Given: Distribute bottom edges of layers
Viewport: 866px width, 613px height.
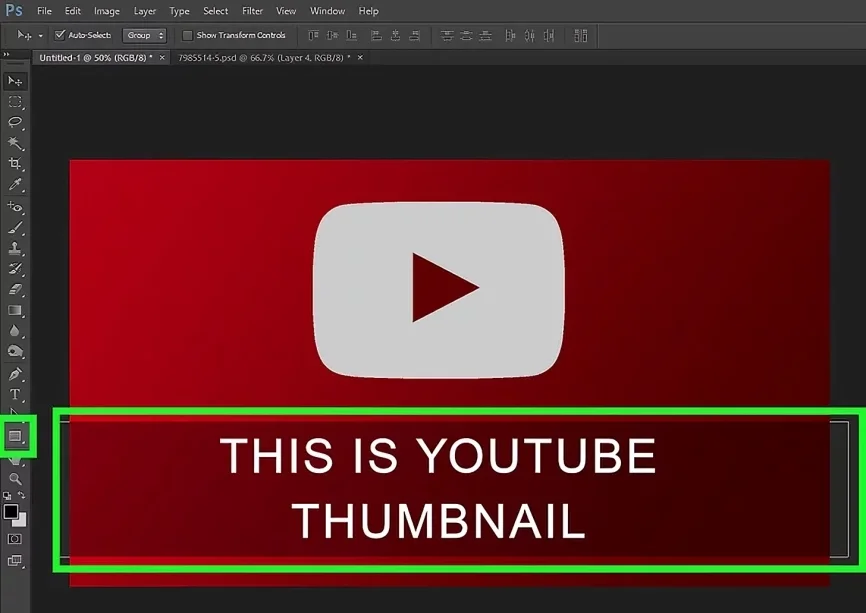Looking at the screenshot, I should coord(485,36).
